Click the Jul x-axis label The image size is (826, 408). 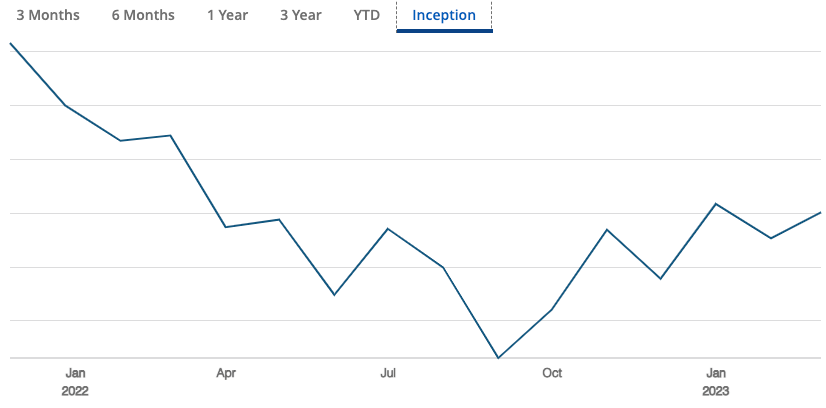point(388,373)
